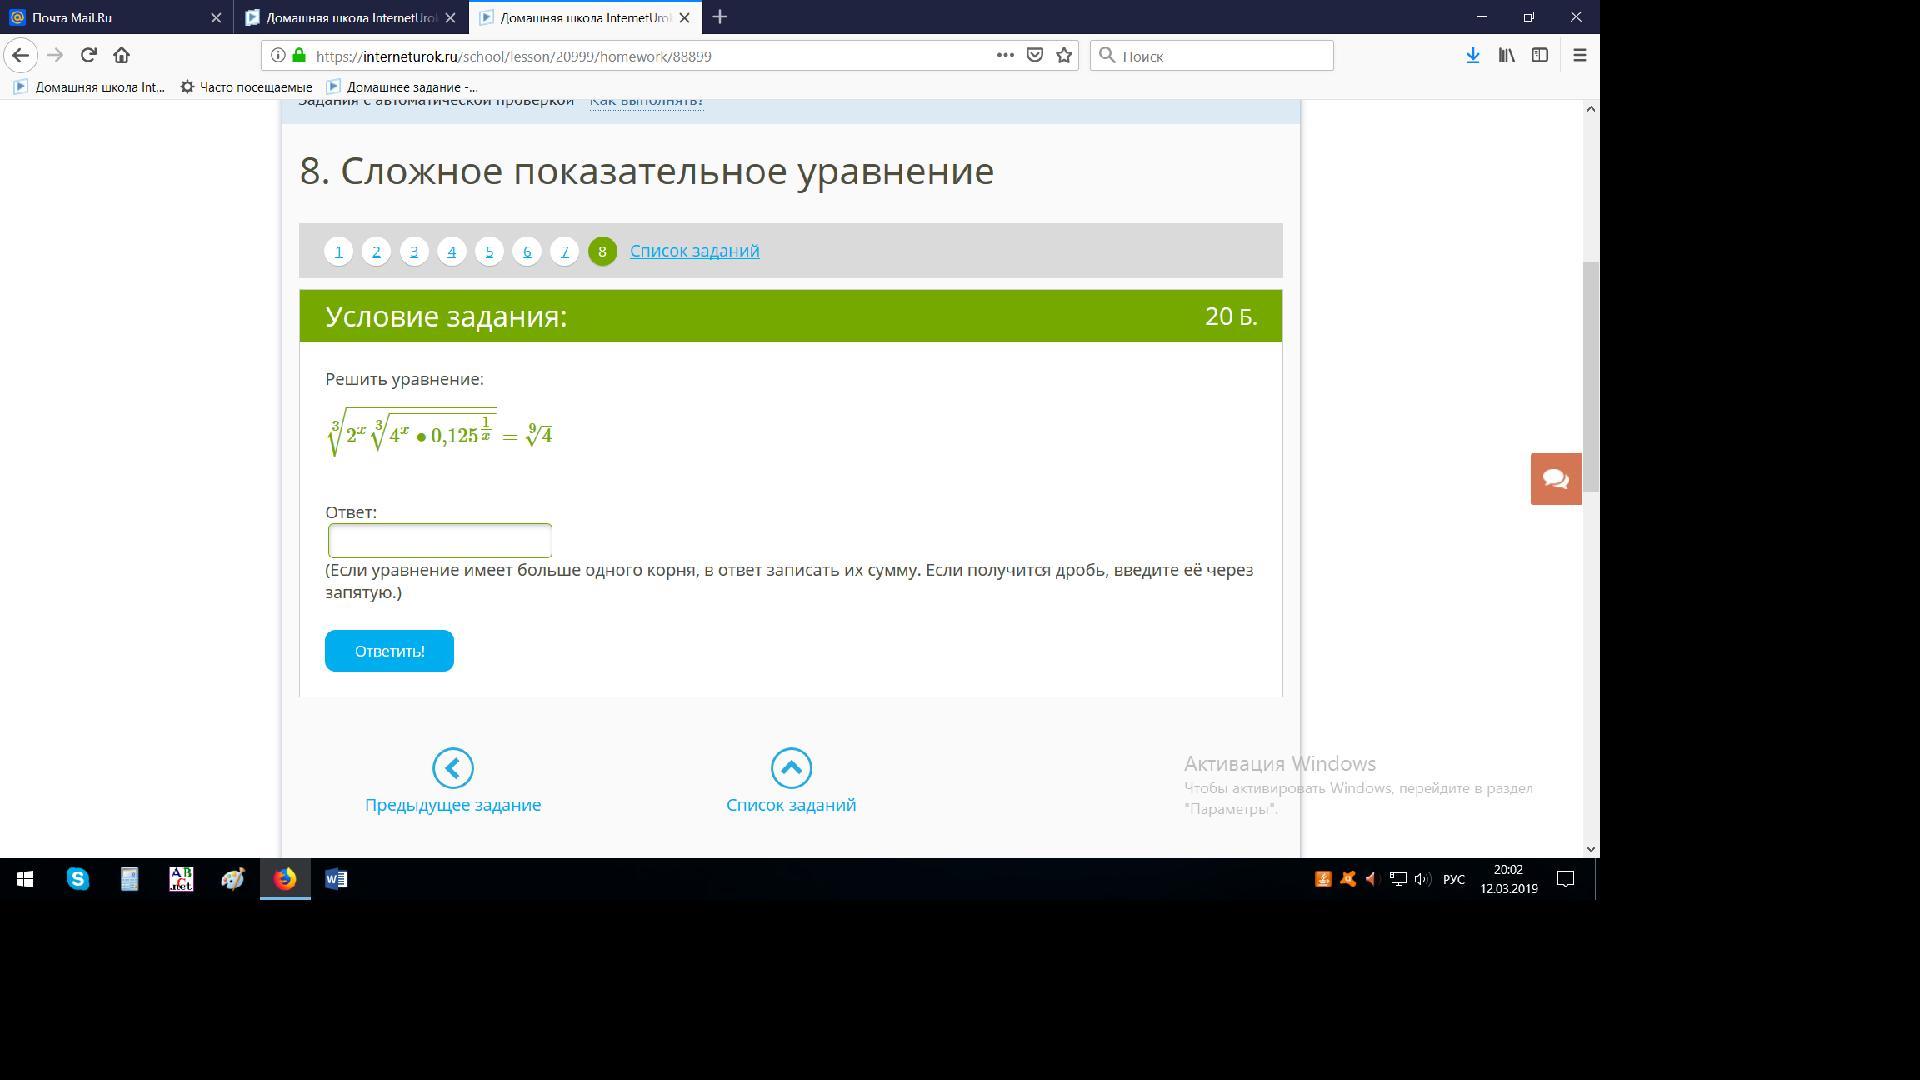This screenshot has height=1080, width=1920.
Task: Open the browser Home page
Action: (x=122, y=55)
